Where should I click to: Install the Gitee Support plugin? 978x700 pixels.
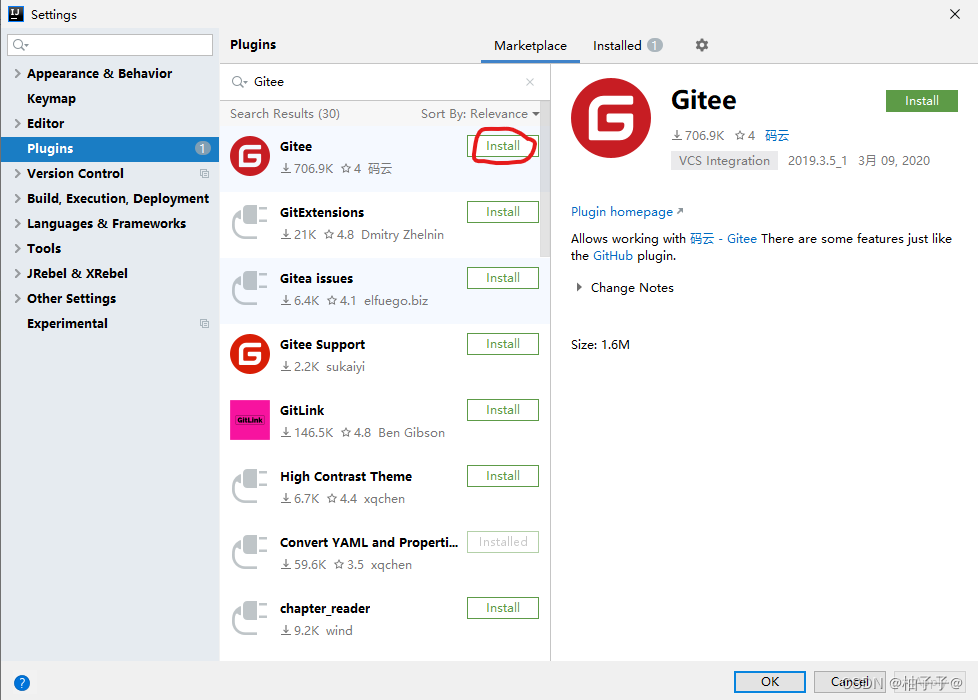point(503,344)
